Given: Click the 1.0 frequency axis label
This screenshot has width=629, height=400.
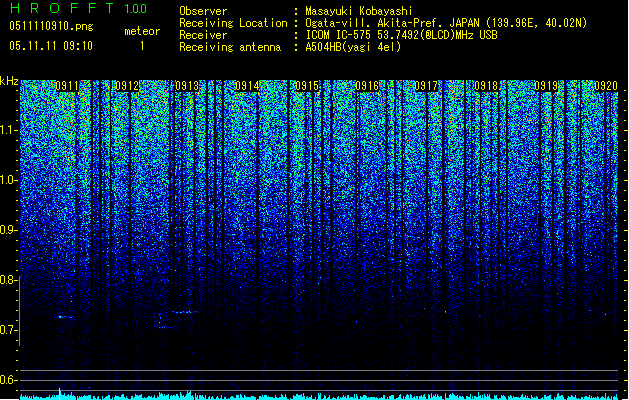Looking at the screenshot, I should click(9, 180).
